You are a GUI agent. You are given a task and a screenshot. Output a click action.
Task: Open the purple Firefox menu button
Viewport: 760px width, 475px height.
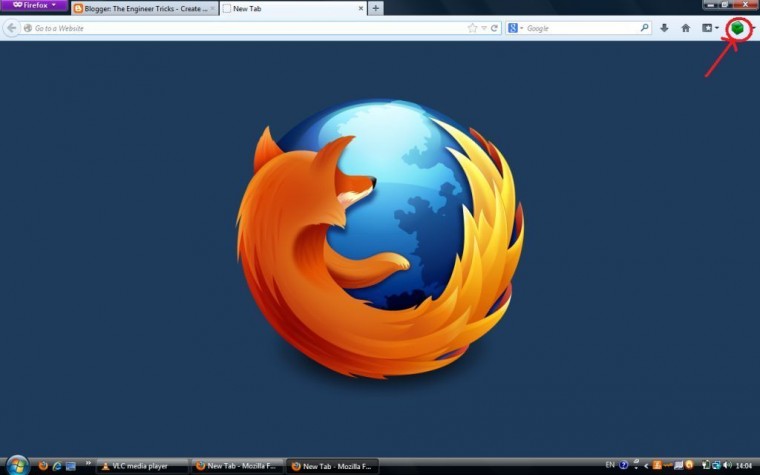coord(34,5)
